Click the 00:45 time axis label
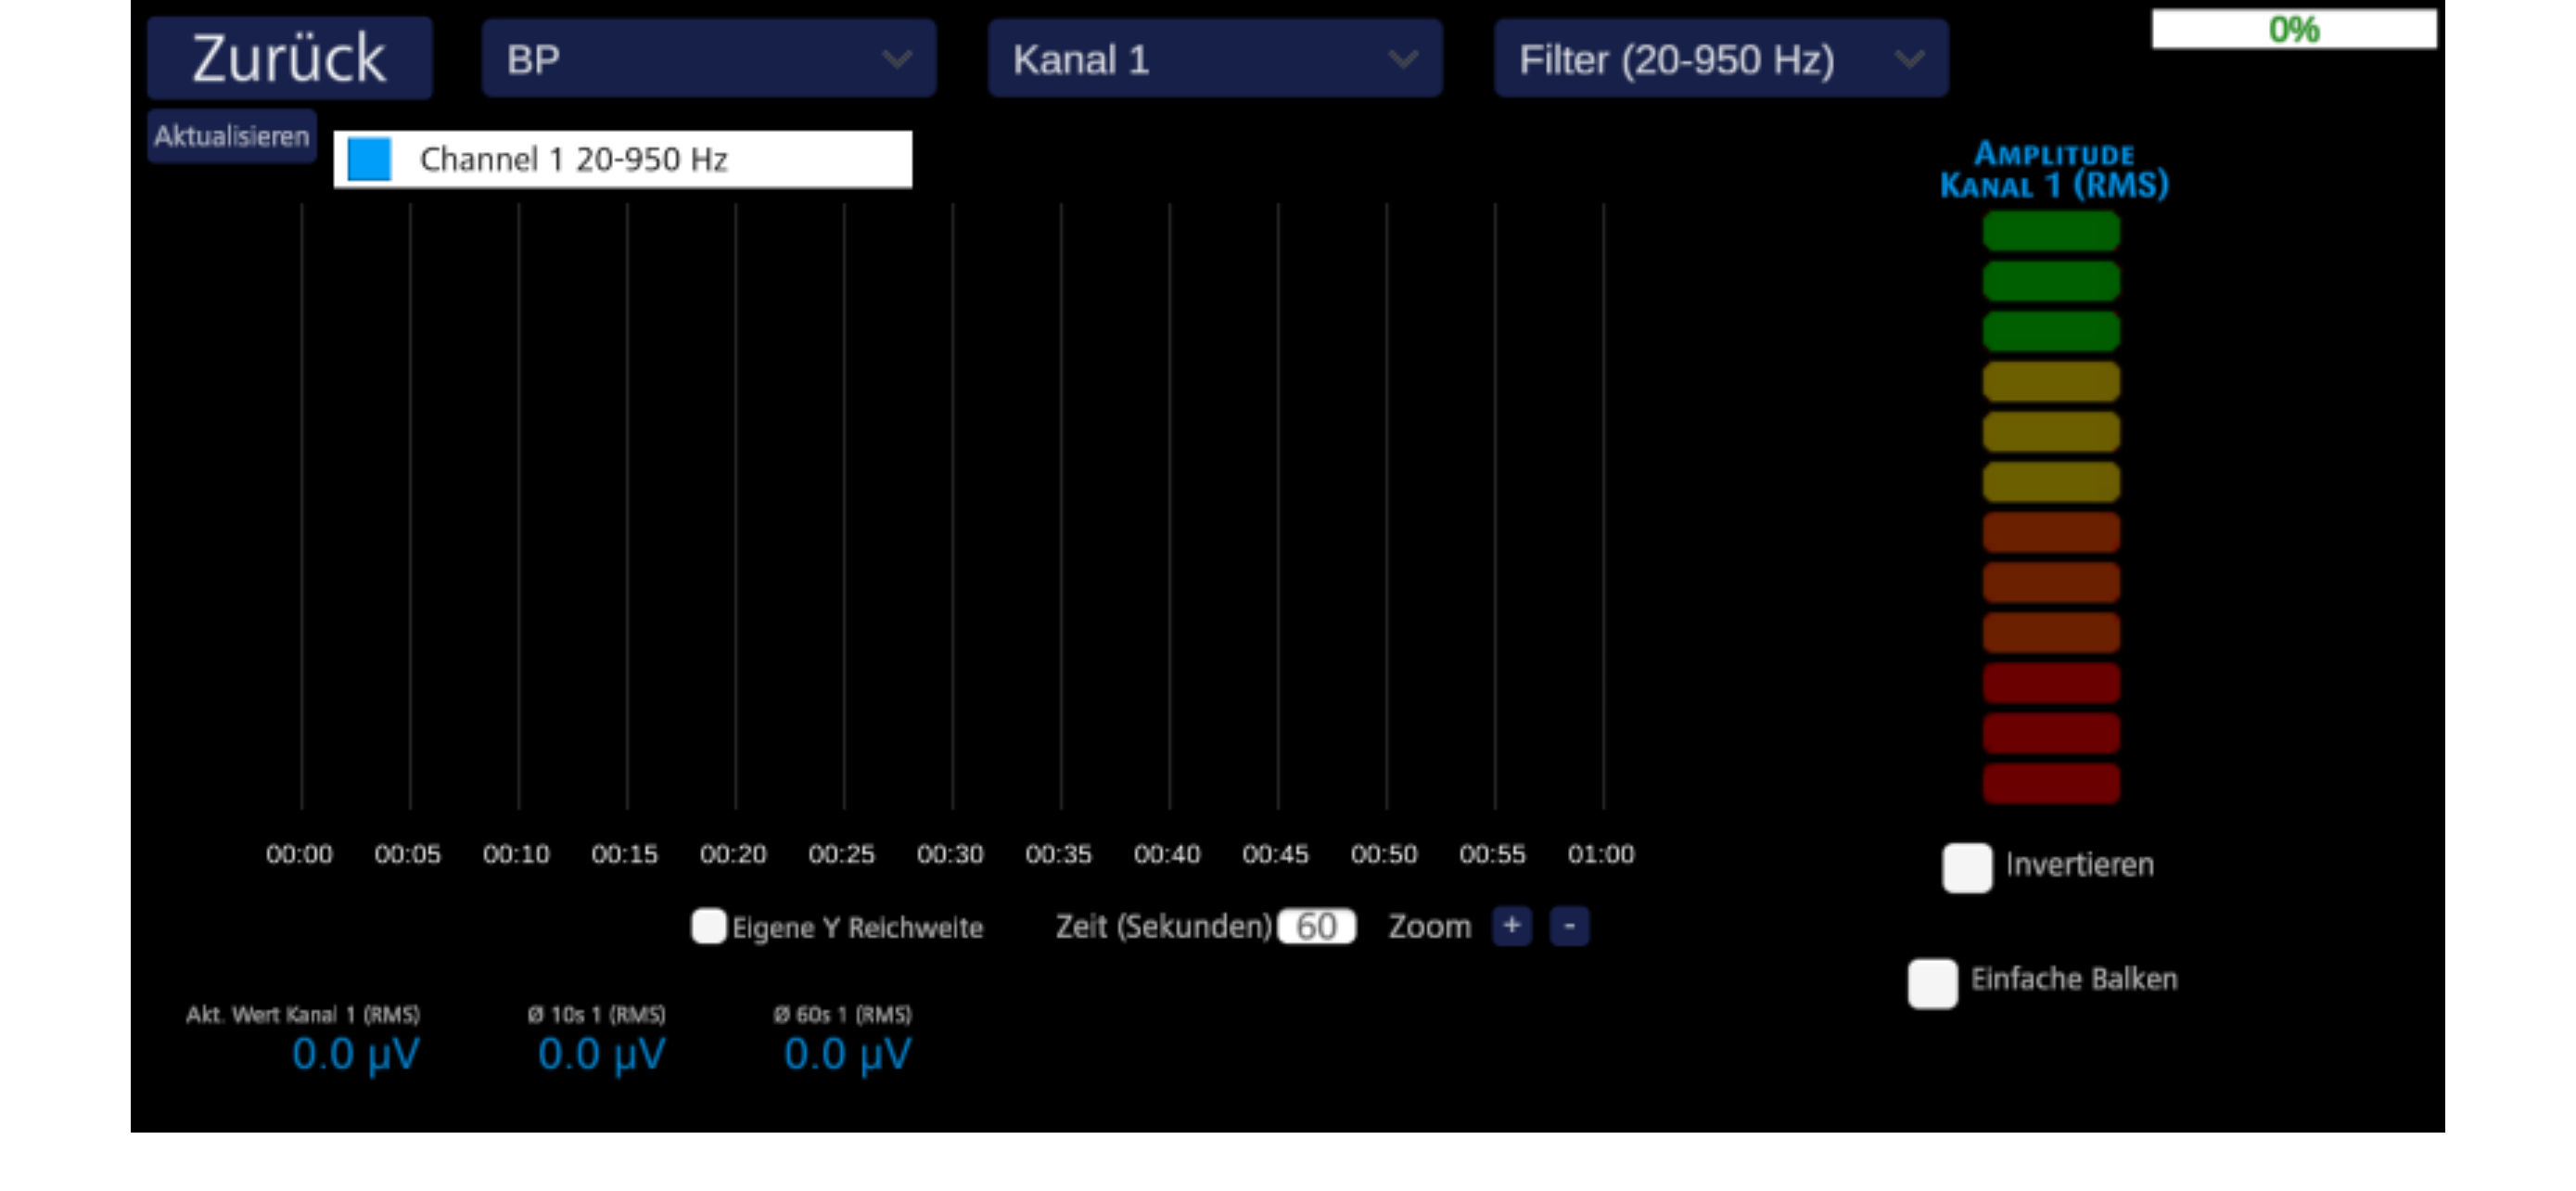The height and width of the screenshot is (1191, 2576). (x=1275, y=854)
